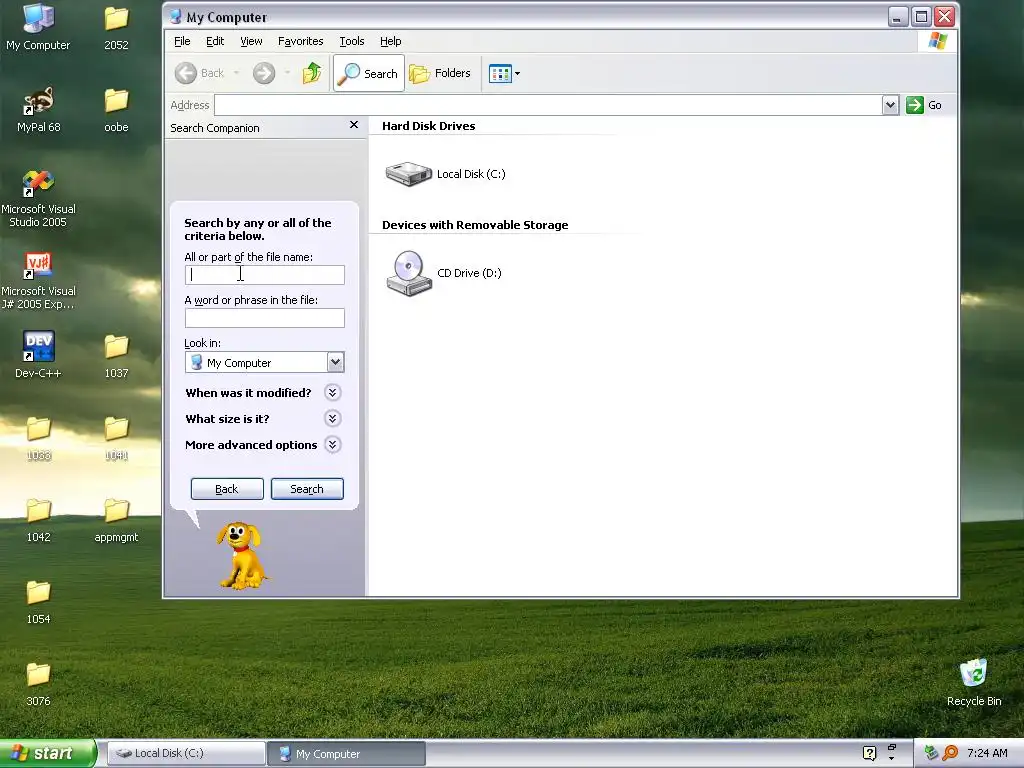1024x768 pixels.
Task: Select Microsoft Visual Studio 2005 desktop icon
Action: 38,199
